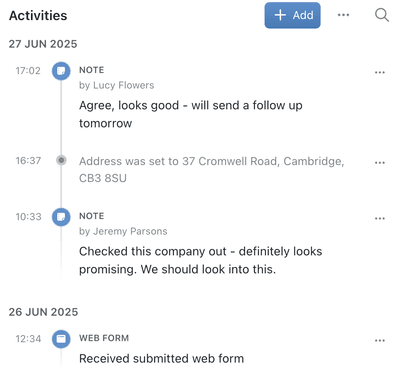400x376 pixels.
Task: Click the 27 JUN 2025 date header
Action: tap(43, 44)
